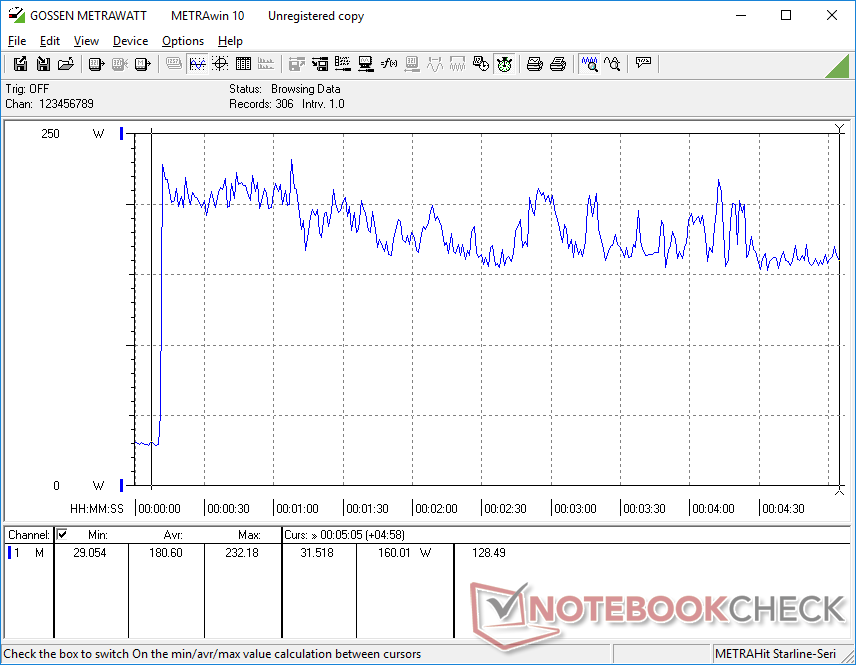Toggle the blue waveform zoom magnifier icon

(589, 64)
